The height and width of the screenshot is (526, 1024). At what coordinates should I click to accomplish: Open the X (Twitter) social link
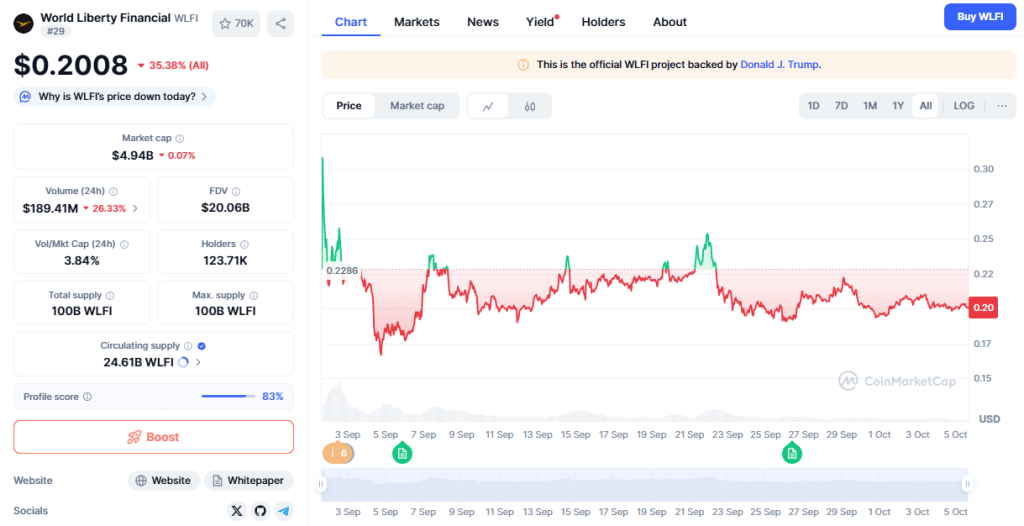pyautogui.click(x=236, y=511)
